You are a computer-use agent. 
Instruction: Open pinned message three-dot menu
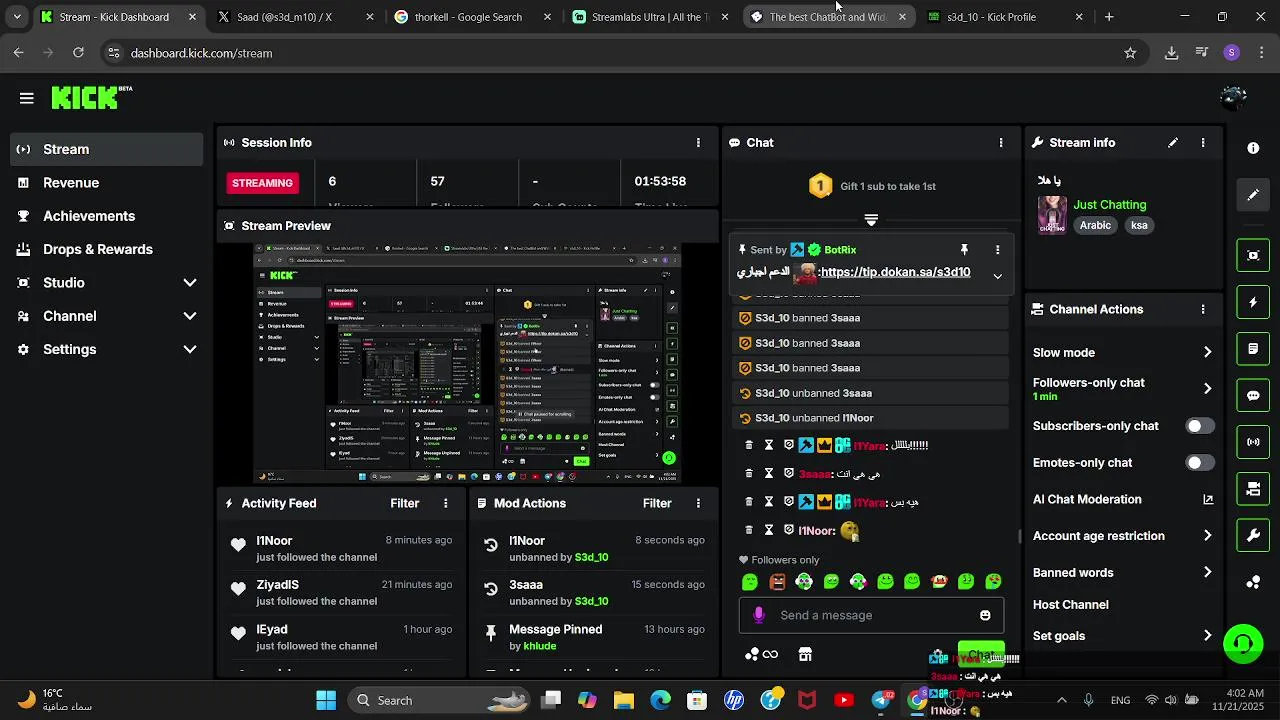[x=997, y=250]
